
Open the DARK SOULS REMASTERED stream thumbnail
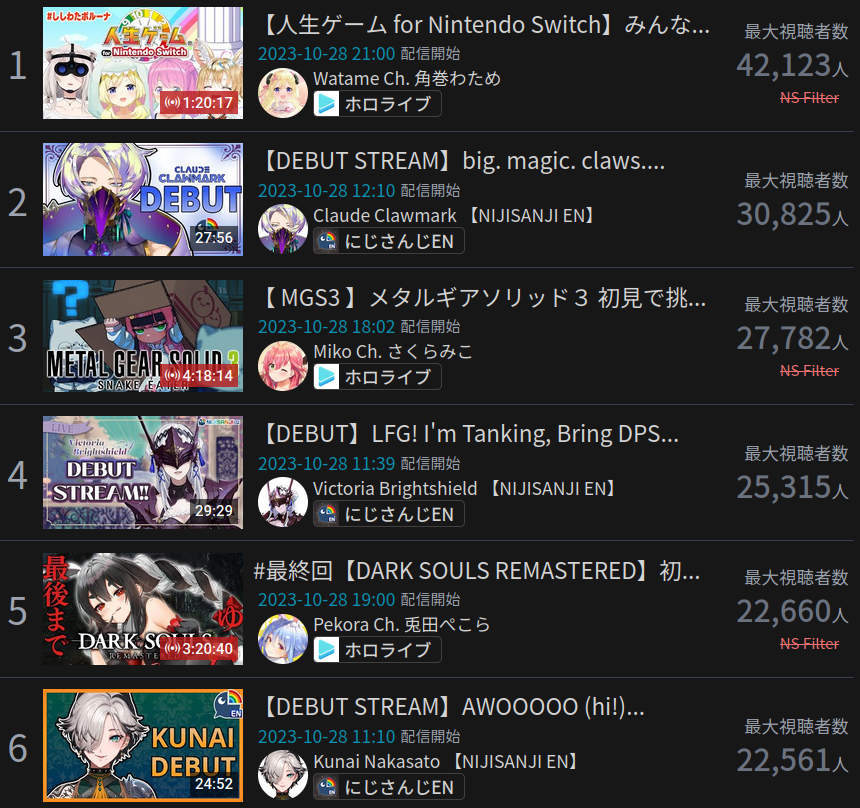click(x=143, y=609)
